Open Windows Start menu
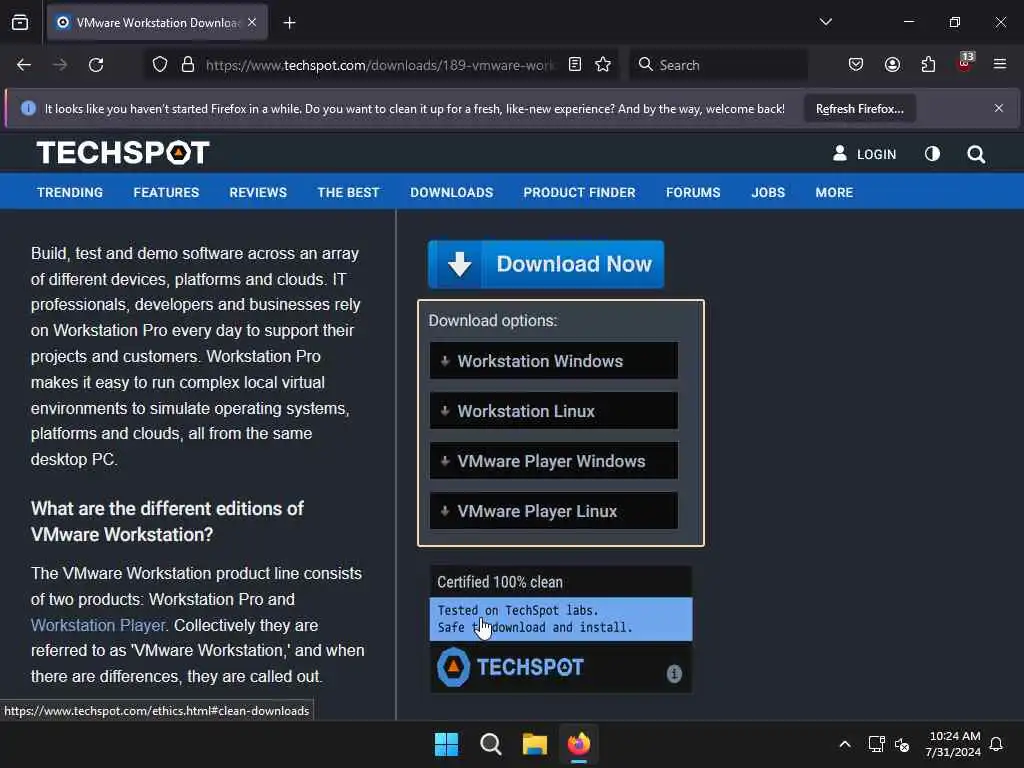Image resolution: width=1024 pixels, height=768 pixels. [447, 744]
